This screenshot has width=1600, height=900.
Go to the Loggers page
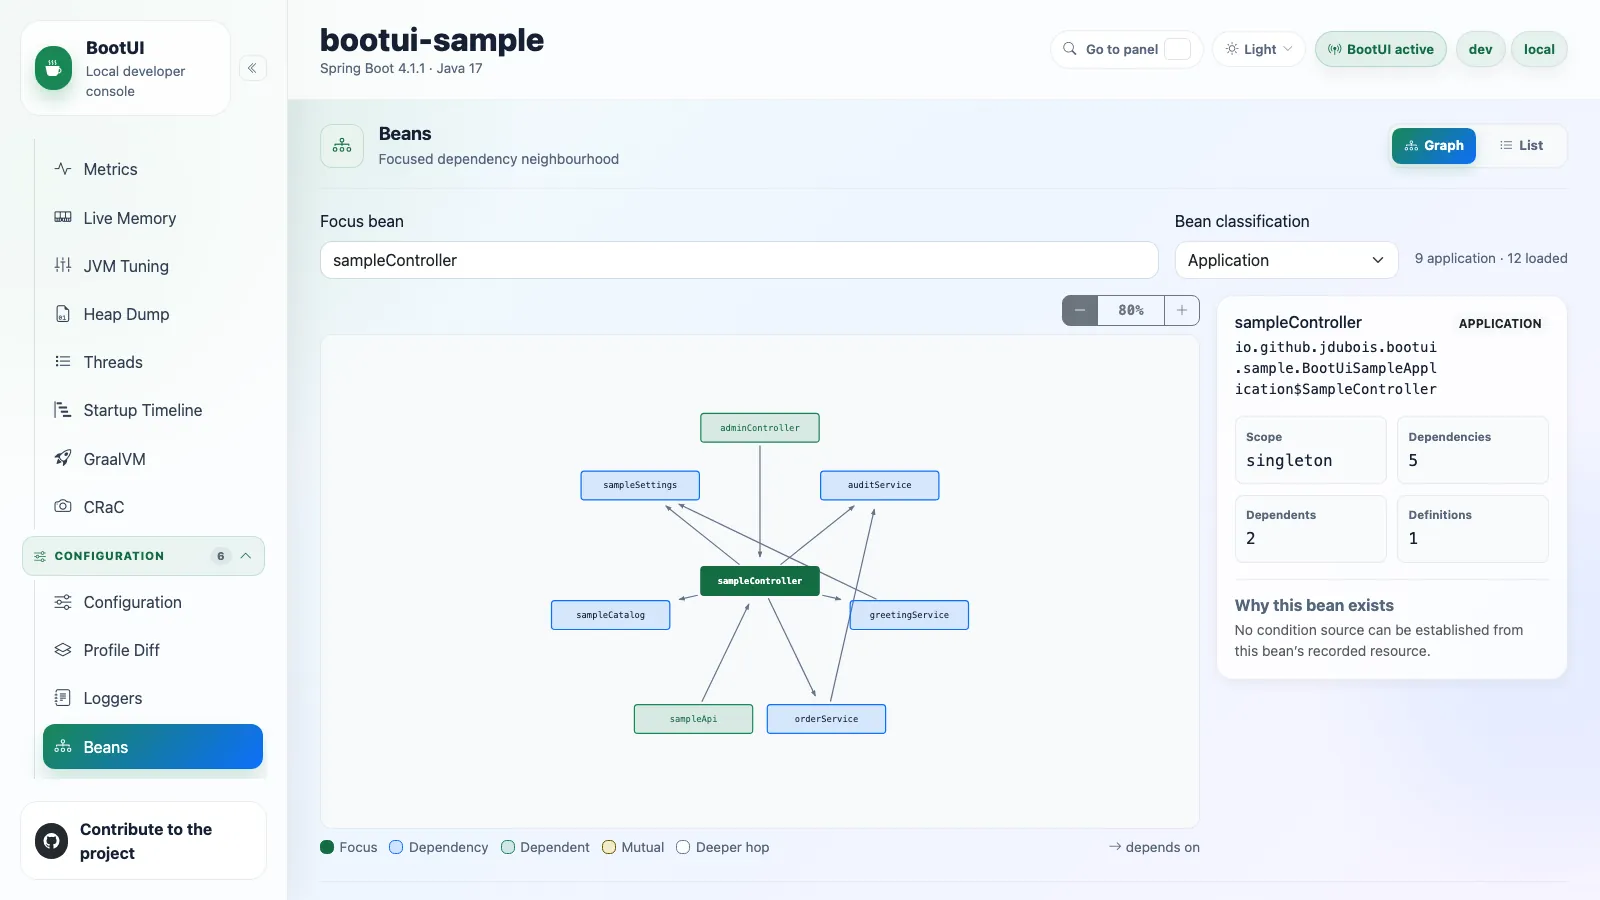153,698
